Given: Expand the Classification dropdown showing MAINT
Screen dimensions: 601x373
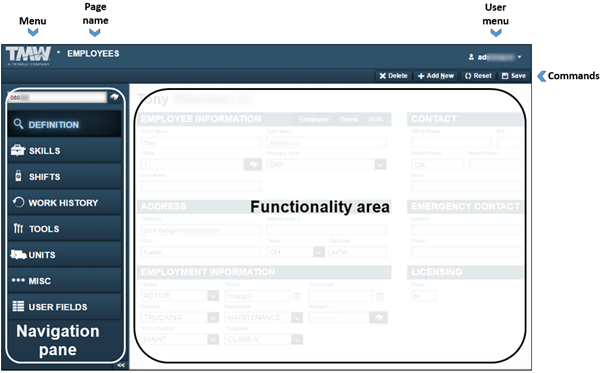Looking at the screenshot, I should point(213,339).
